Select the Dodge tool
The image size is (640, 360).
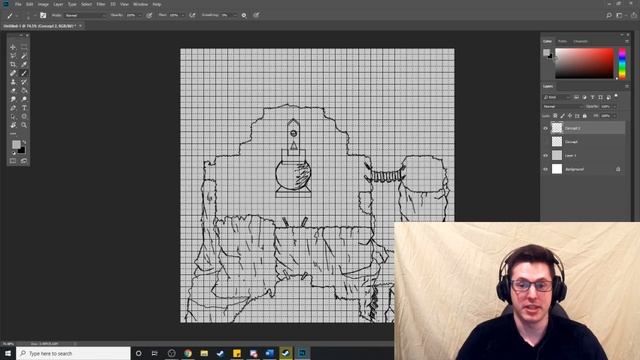tap(24, 99)
